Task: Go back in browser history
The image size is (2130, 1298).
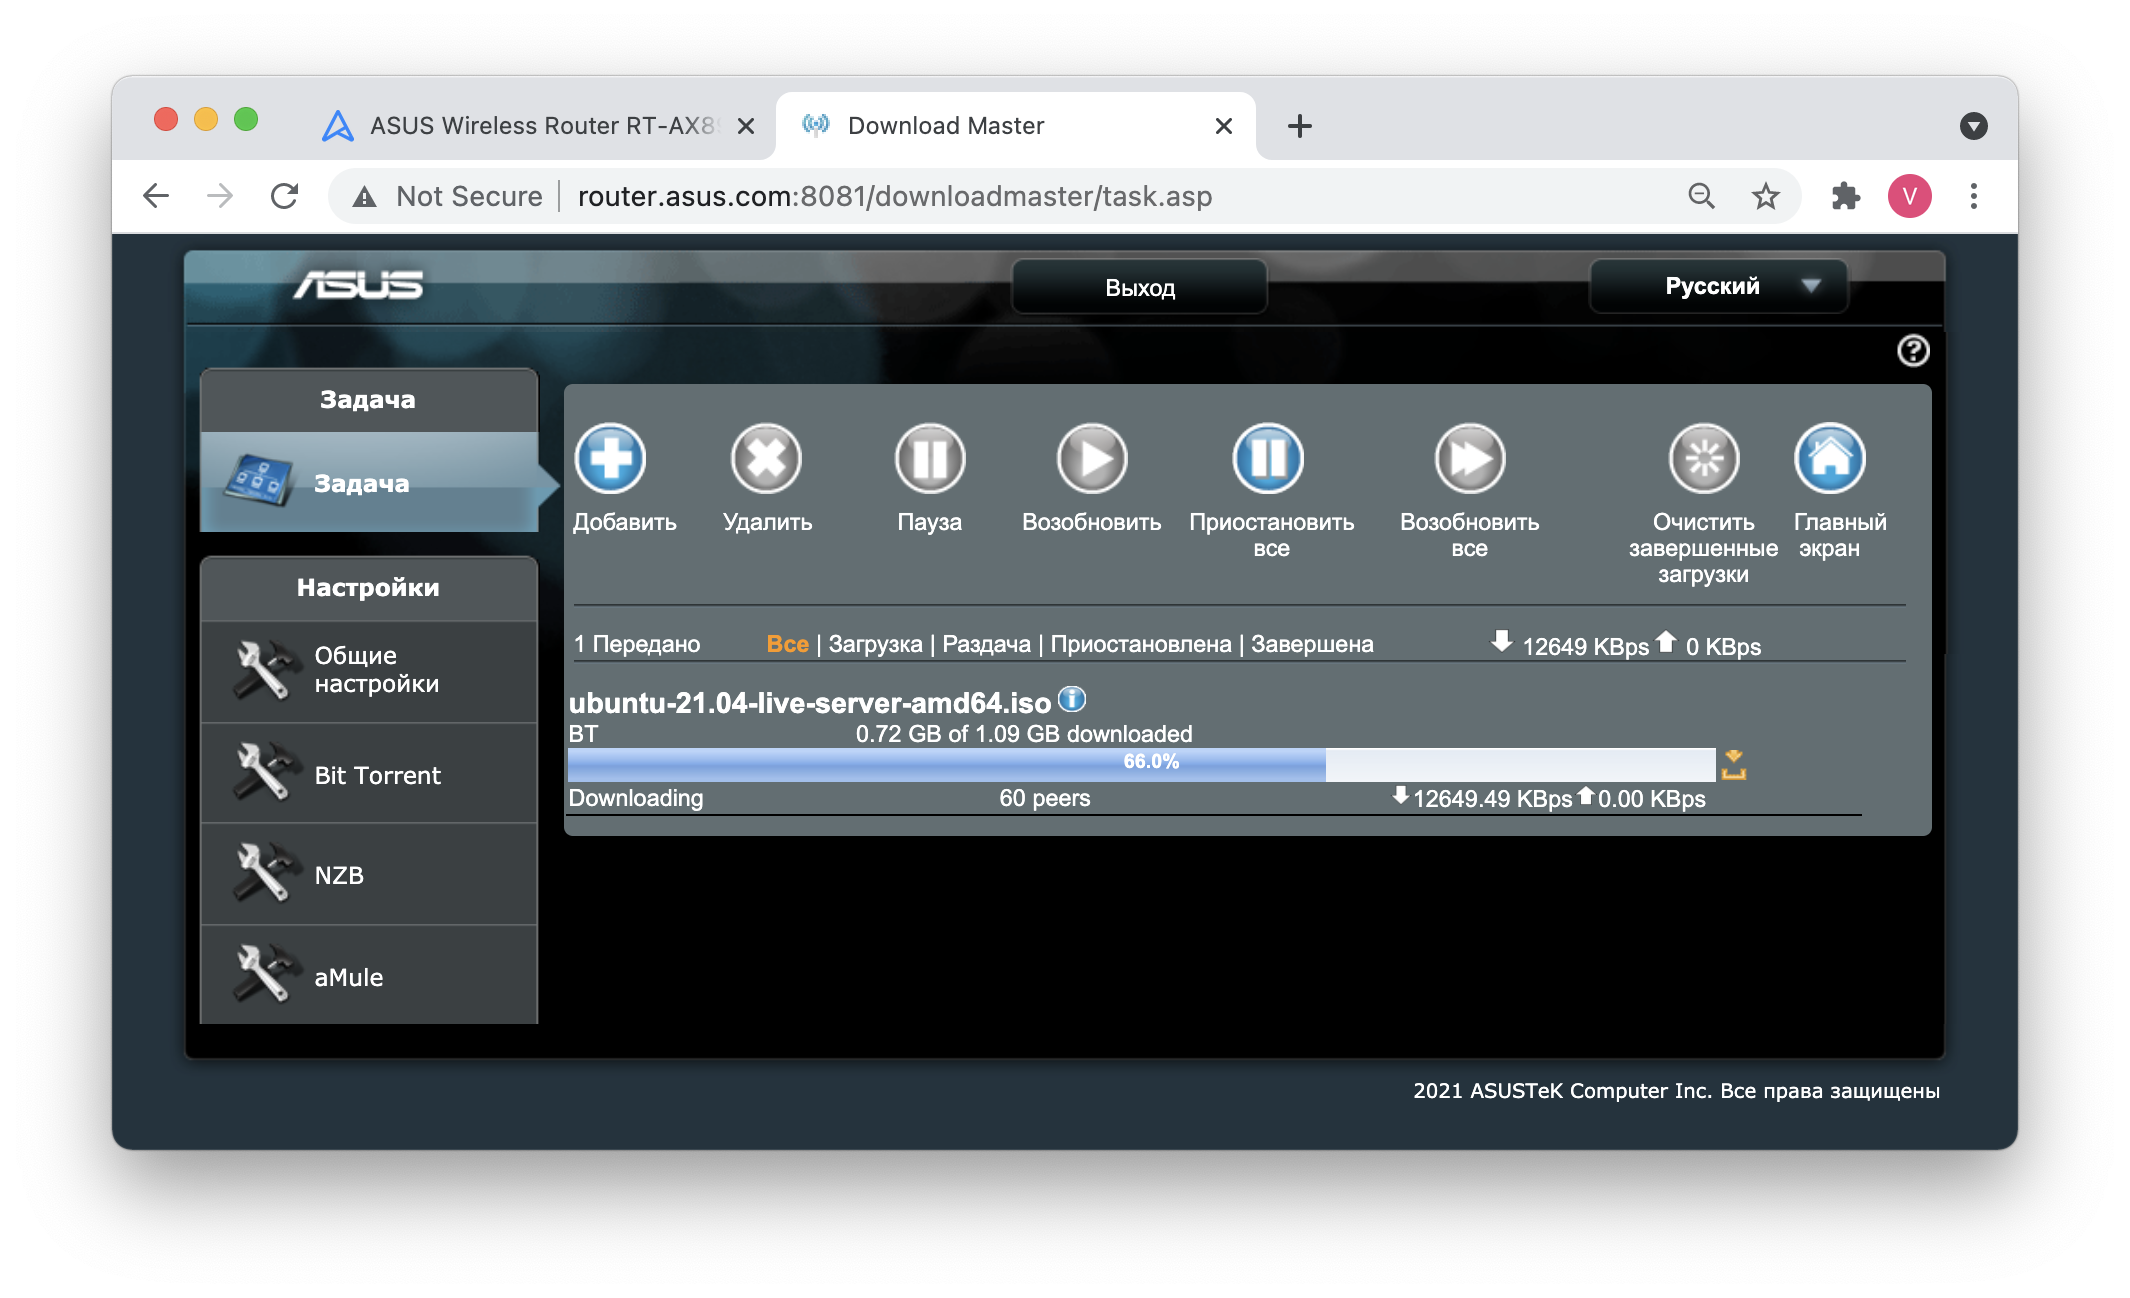Action: point(156,196)
